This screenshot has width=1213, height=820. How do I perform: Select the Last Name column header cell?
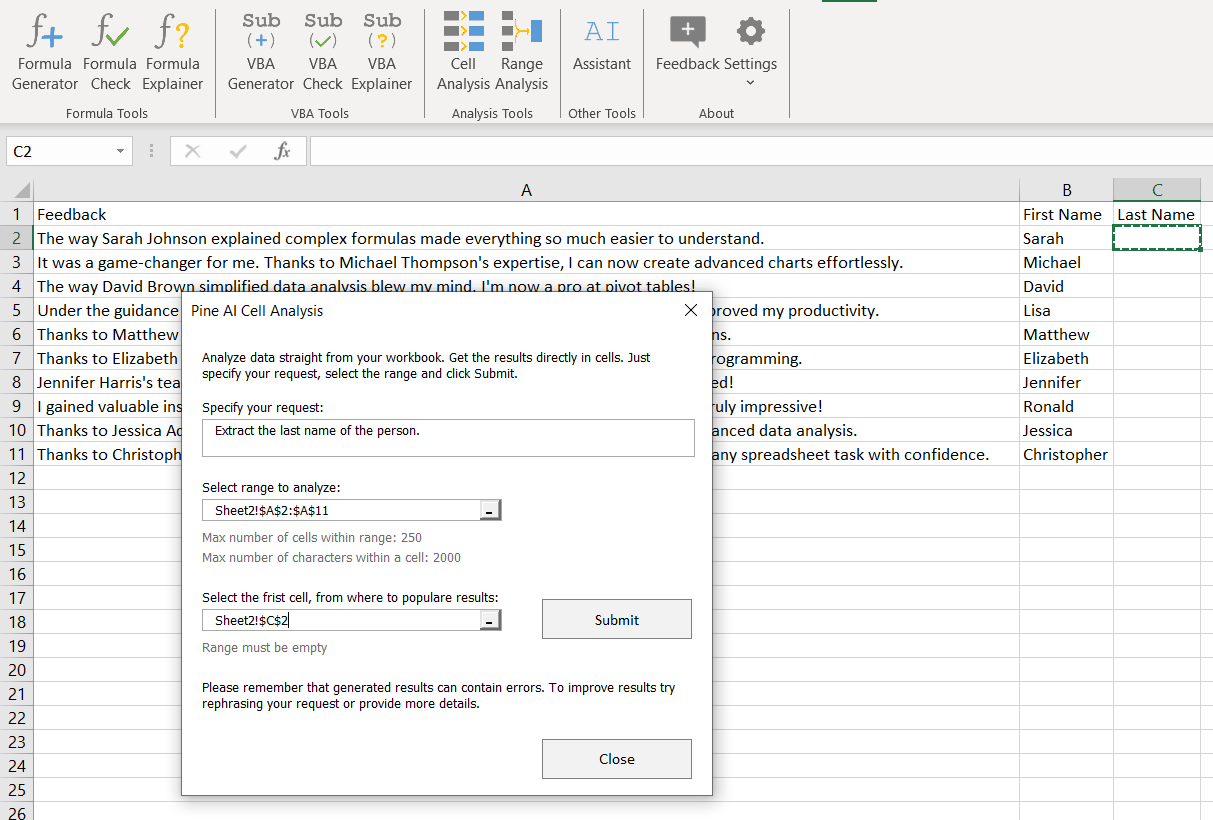[x=1156, y=214]
